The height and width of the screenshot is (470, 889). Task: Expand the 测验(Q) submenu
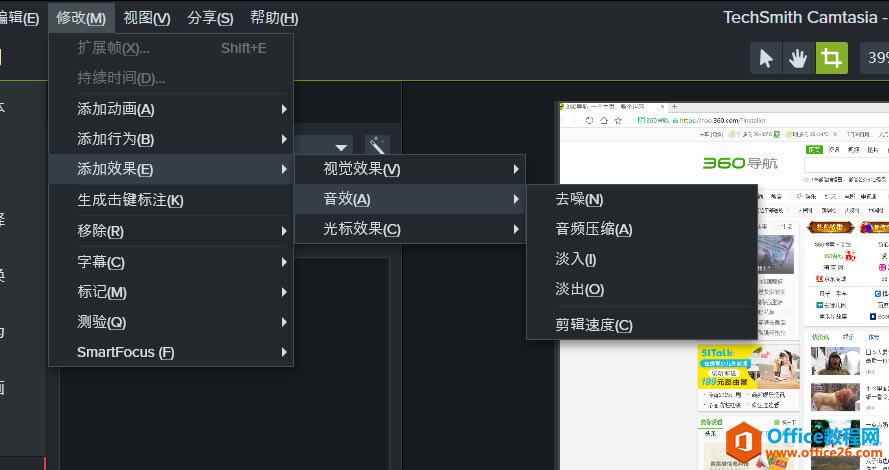pos(171,322)
